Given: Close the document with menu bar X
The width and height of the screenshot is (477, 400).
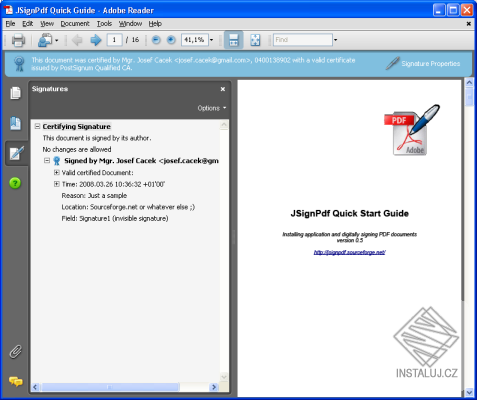Looking at the screenshot, I should (x=468, y=24).
